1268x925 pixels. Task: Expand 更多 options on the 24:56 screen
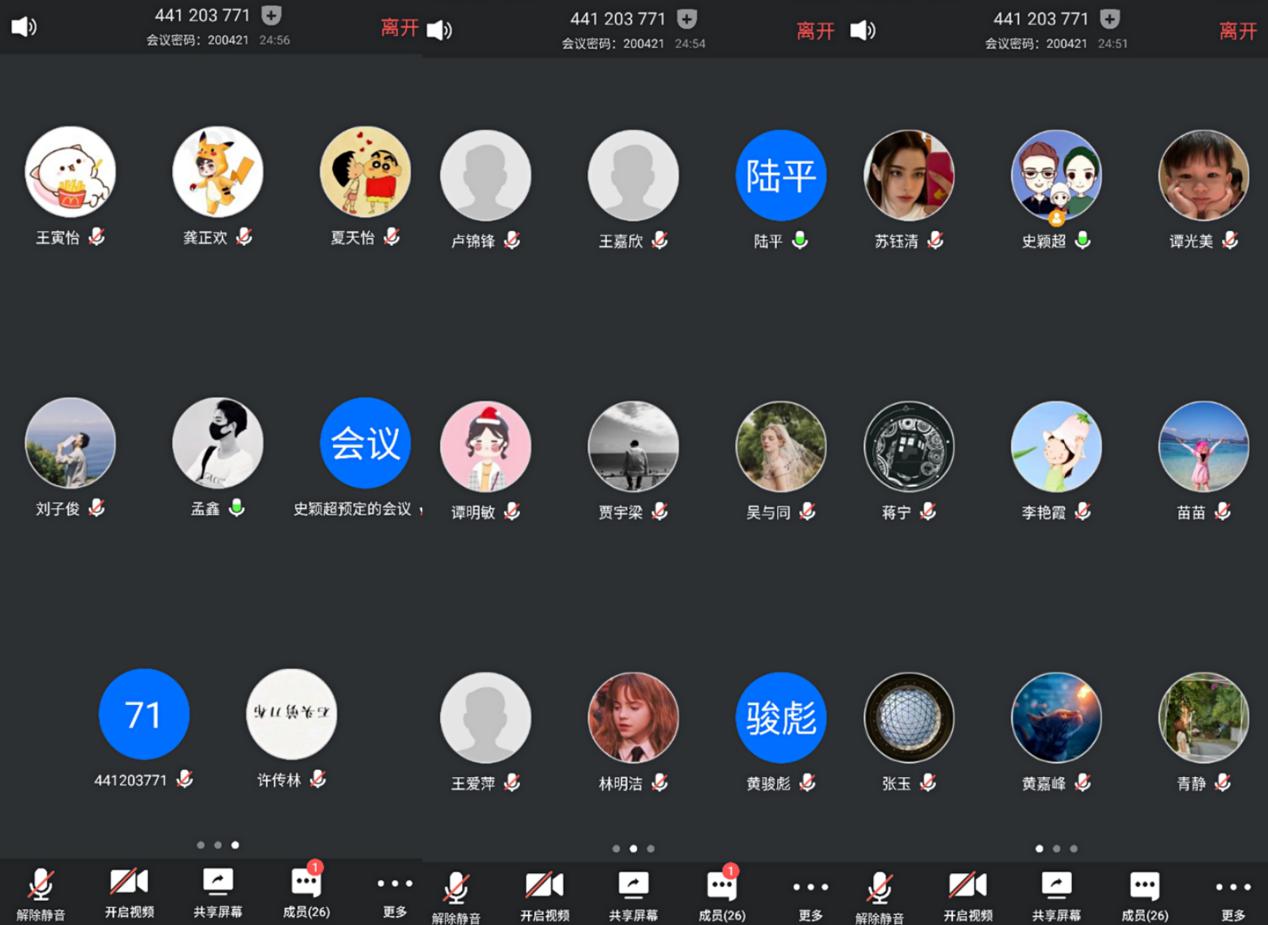pyautogui.click(x=395, y=891)
